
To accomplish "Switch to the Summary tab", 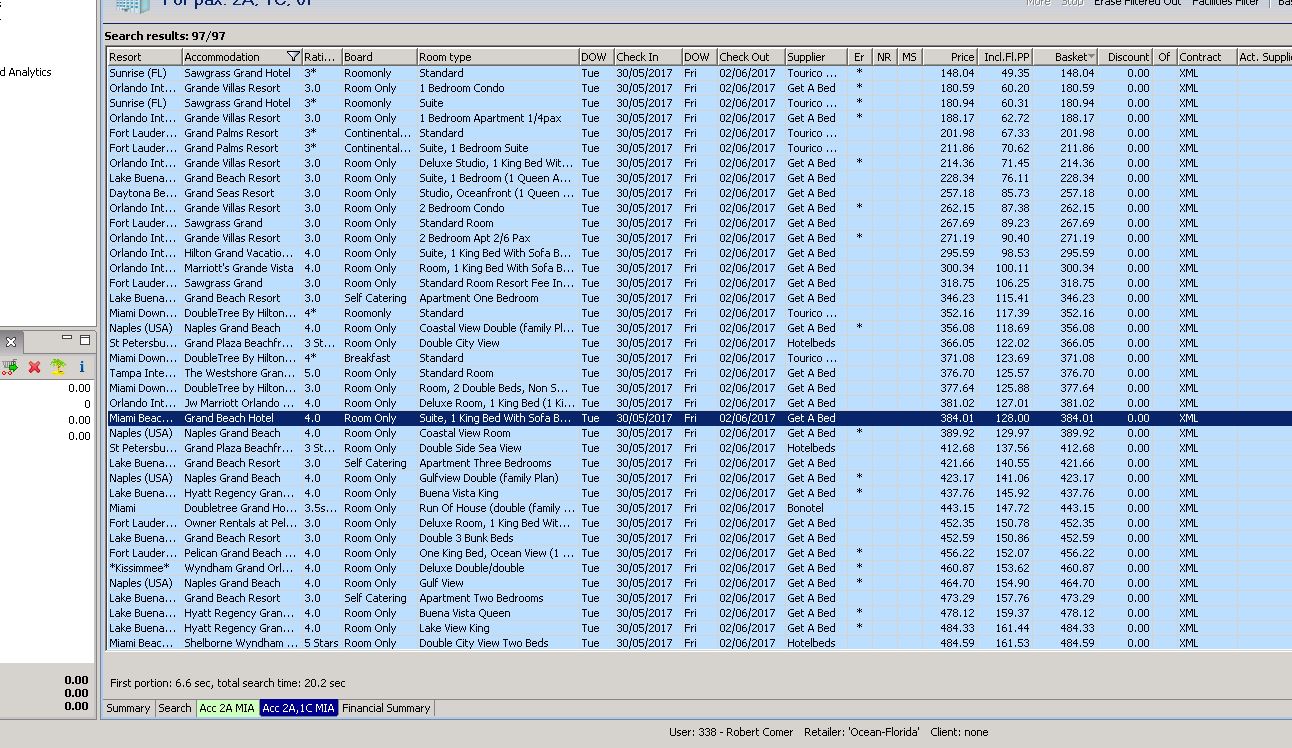I will [x=128, y=708].
